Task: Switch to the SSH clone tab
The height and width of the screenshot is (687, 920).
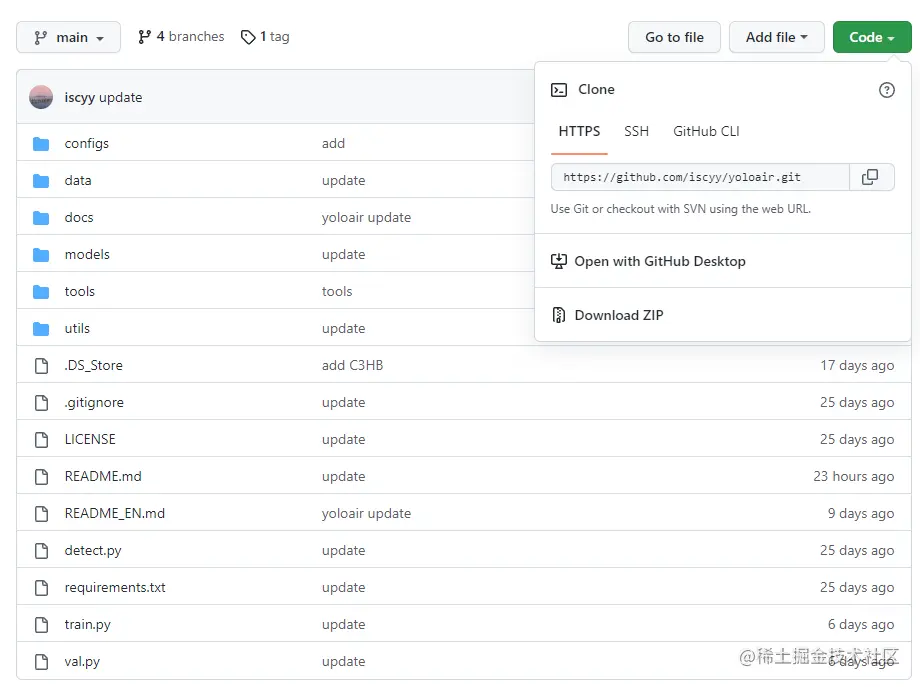Action: tap(637, 131)
